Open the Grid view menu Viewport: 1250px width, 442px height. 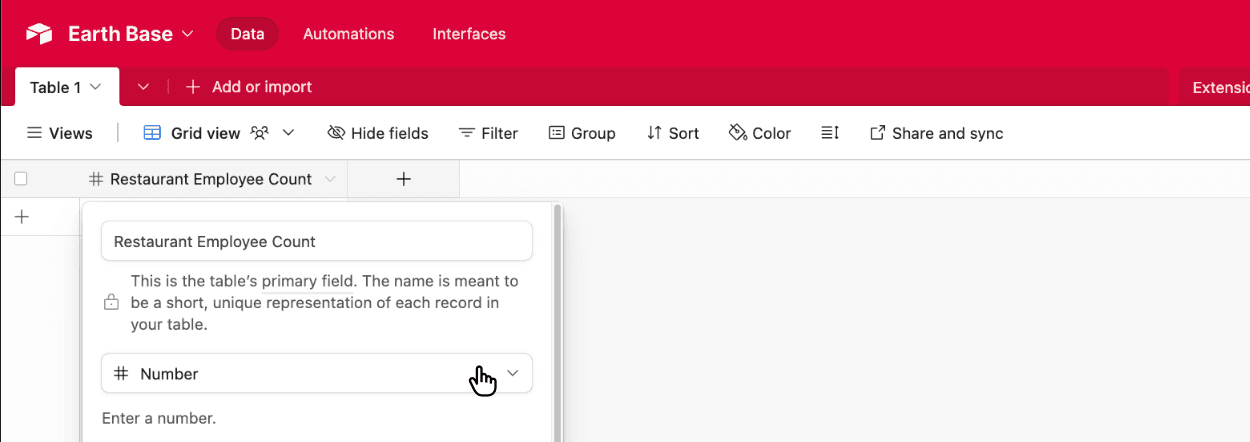219,133
